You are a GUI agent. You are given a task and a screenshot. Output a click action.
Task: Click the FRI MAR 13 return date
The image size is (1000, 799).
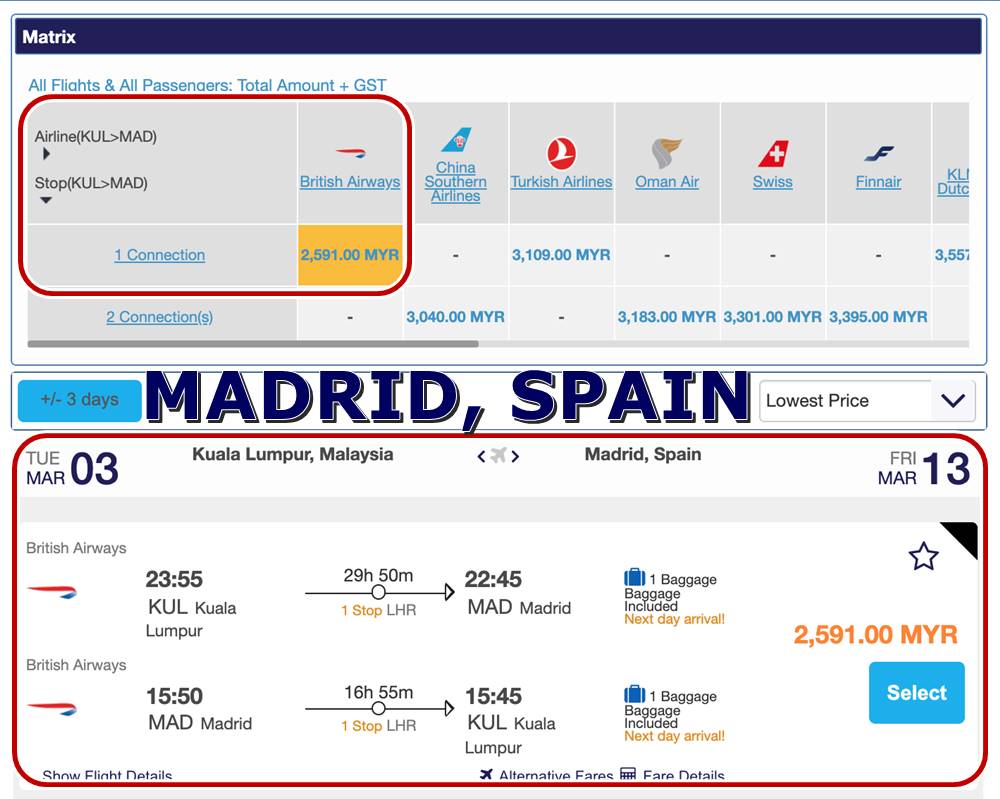(x=923, y=469)
